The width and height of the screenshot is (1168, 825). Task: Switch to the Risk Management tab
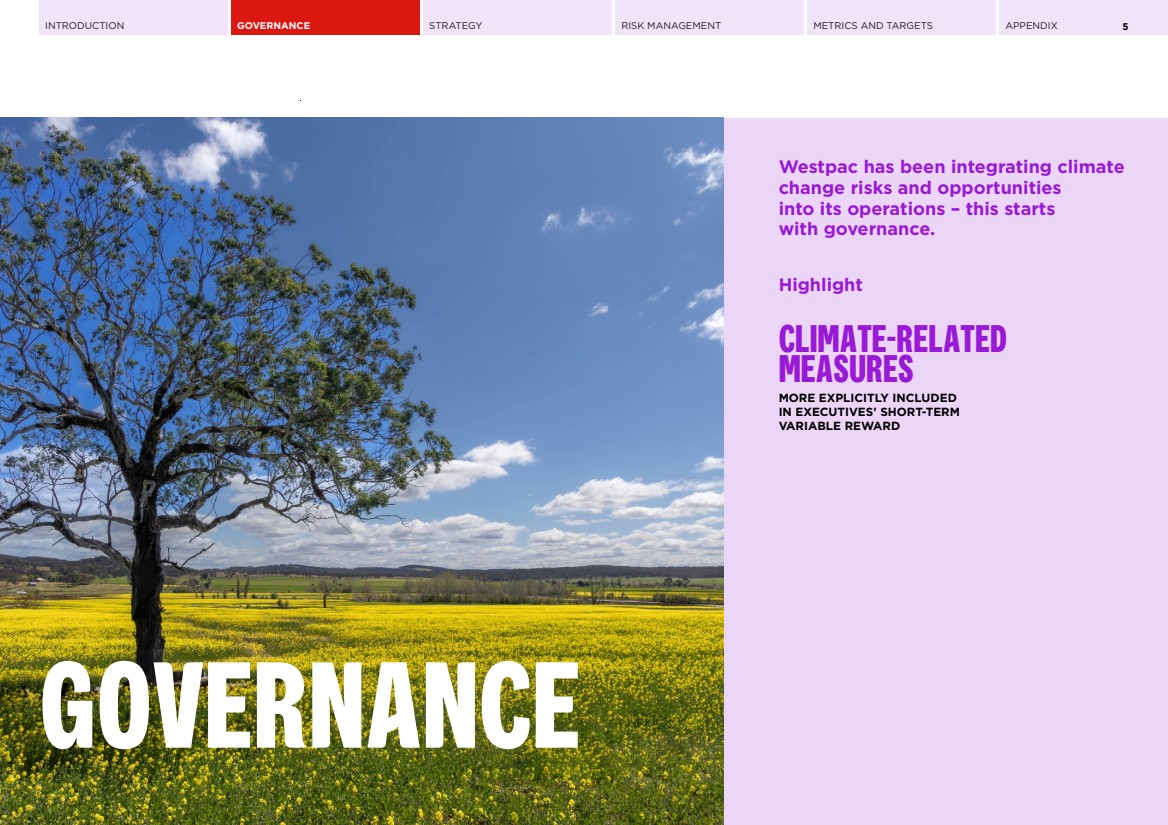pyautogui.click(x=710, y=17)
